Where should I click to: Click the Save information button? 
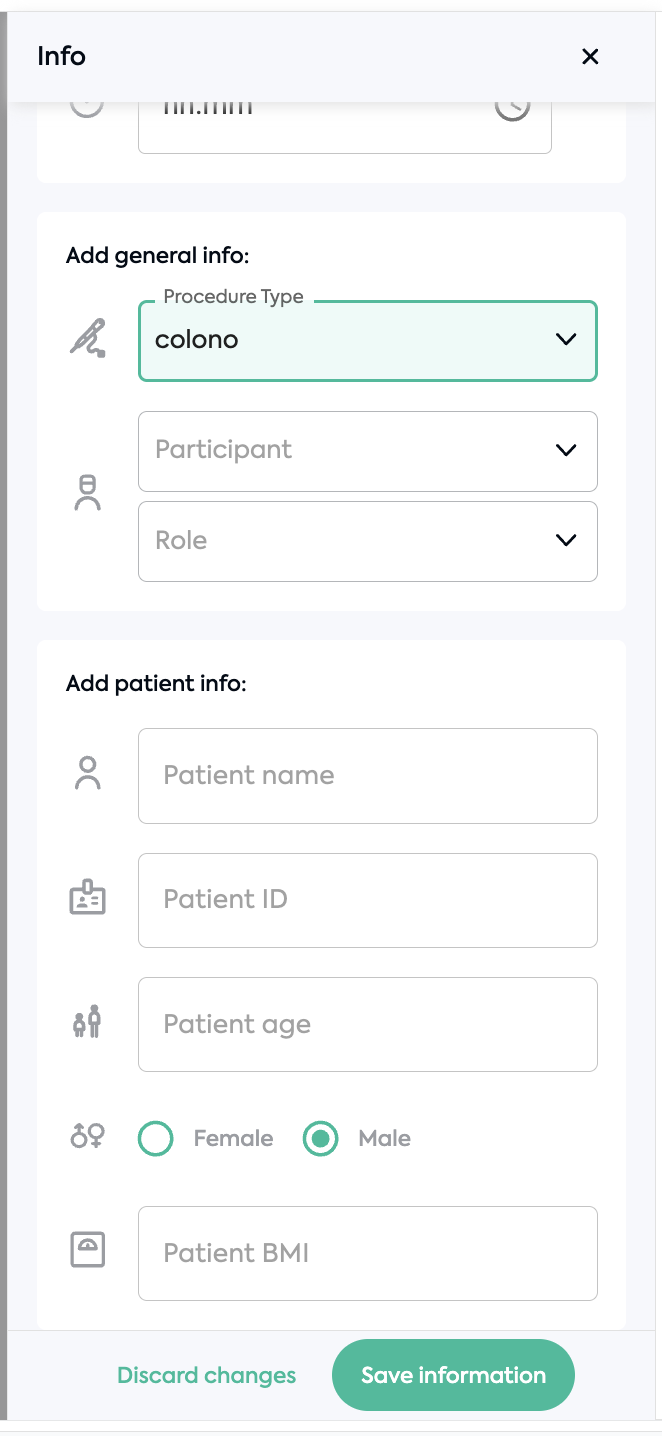click(x=453, y=1375)
